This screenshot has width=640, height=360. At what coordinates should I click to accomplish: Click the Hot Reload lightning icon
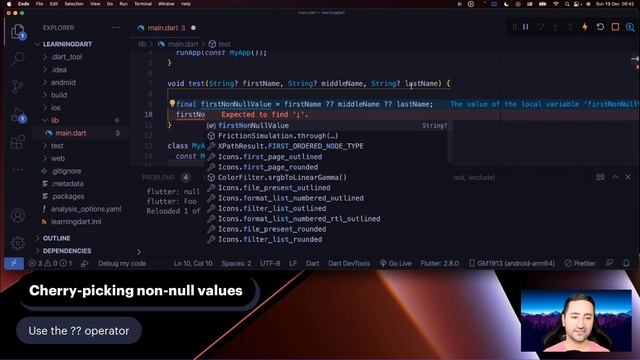point(585,27)
